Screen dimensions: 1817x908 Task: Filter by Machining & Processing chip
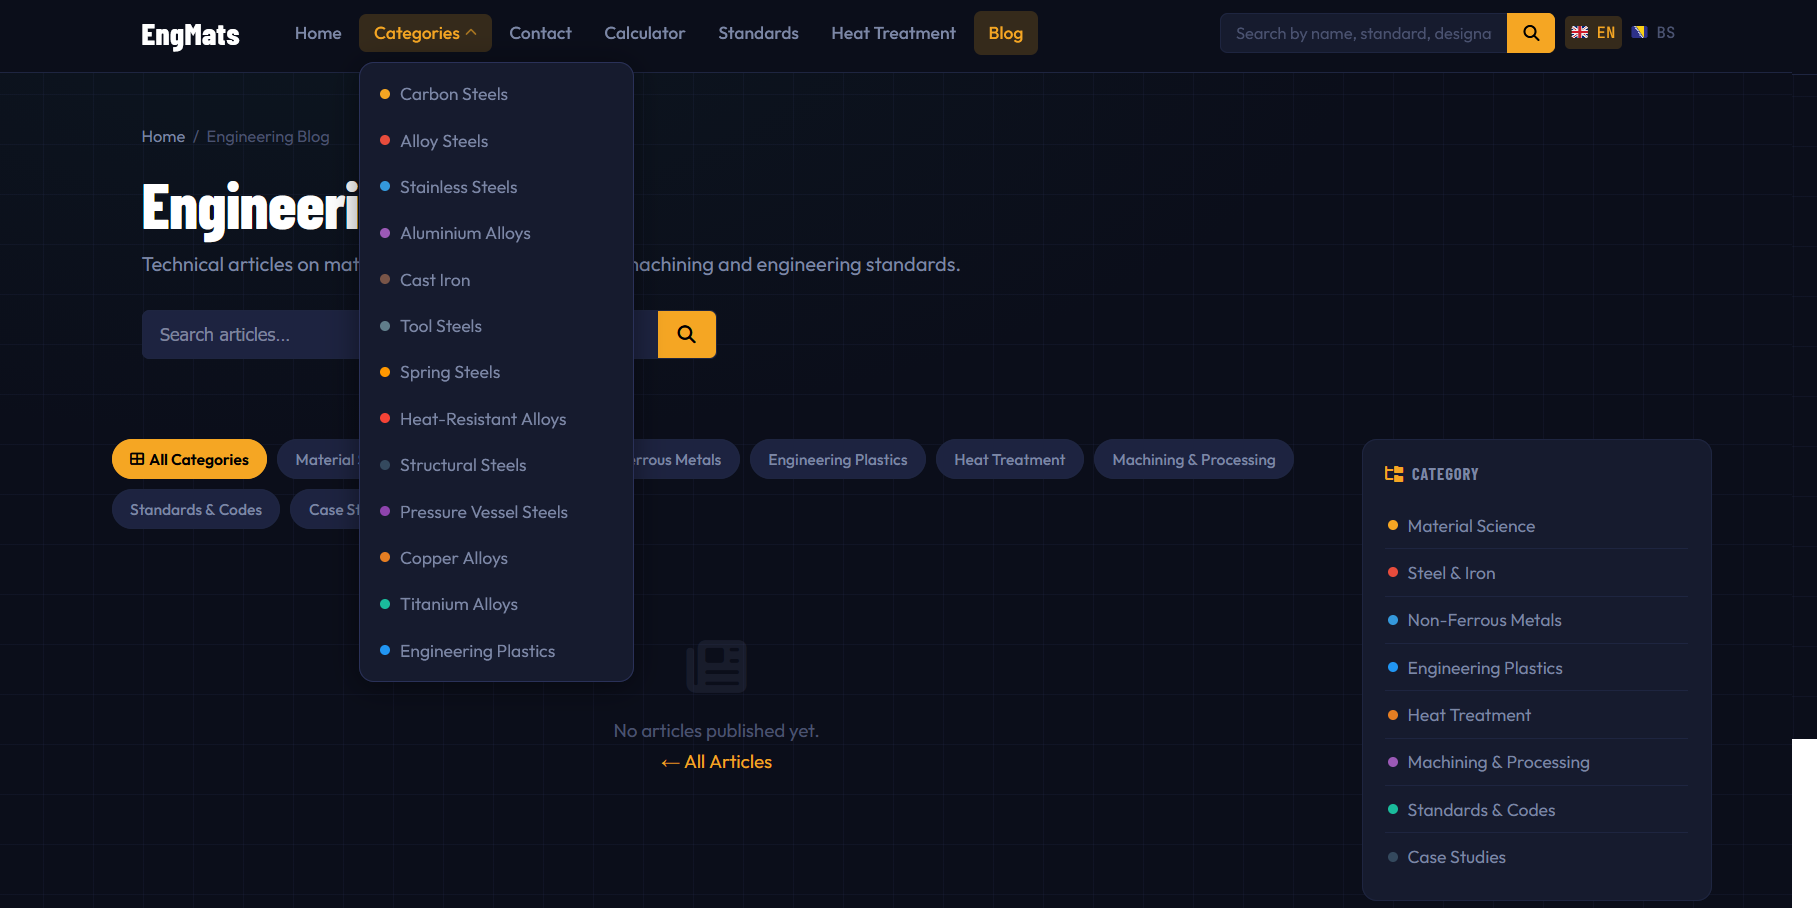click(x=1193, y=459)
